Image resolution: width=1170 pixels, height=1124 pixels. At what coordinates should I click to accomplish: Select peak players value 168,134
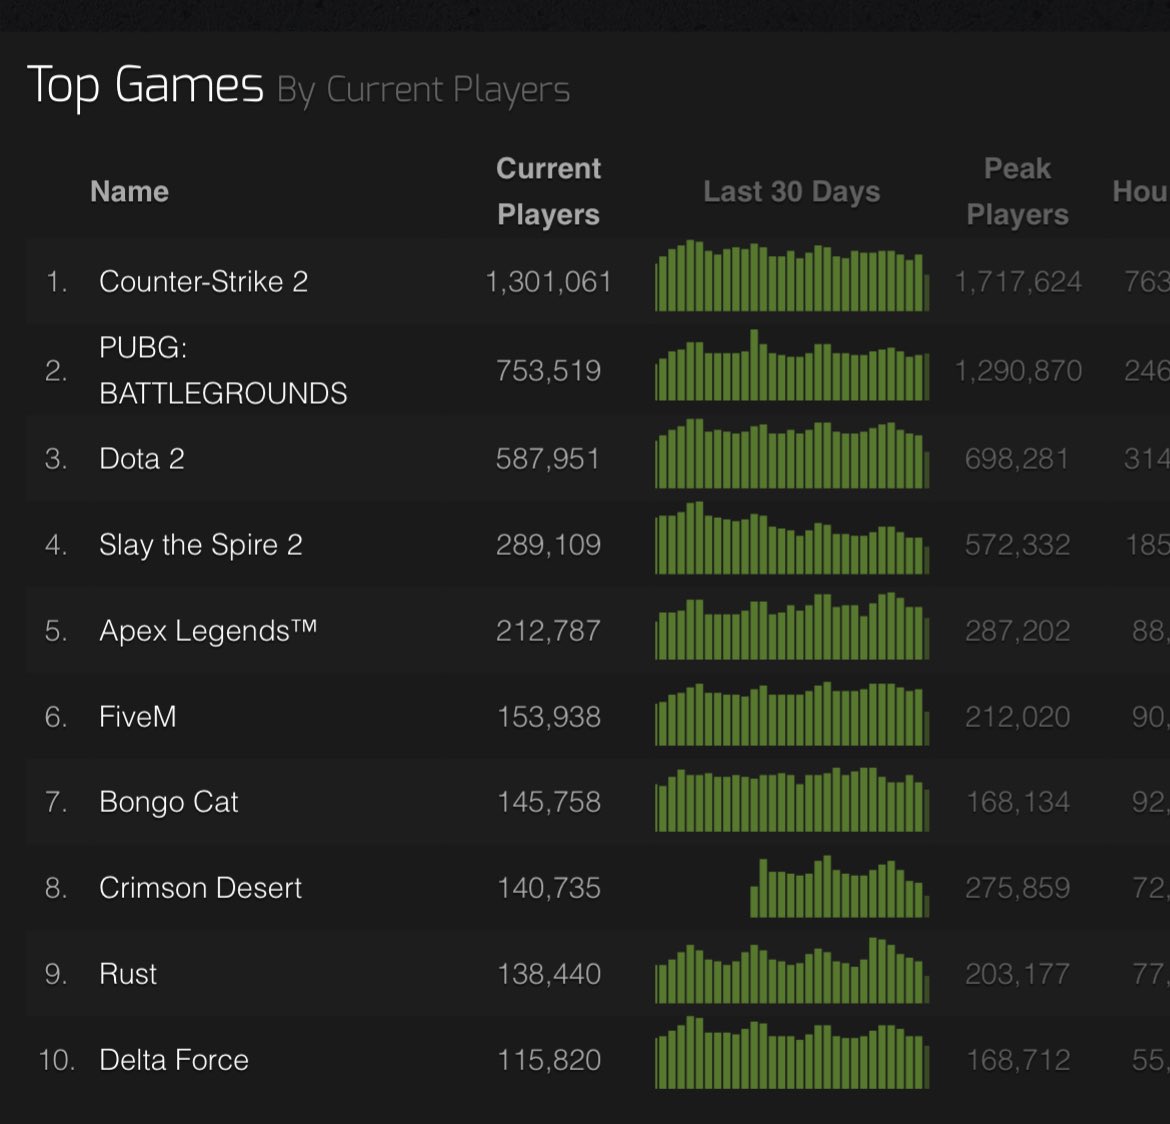click(1018, 802)
